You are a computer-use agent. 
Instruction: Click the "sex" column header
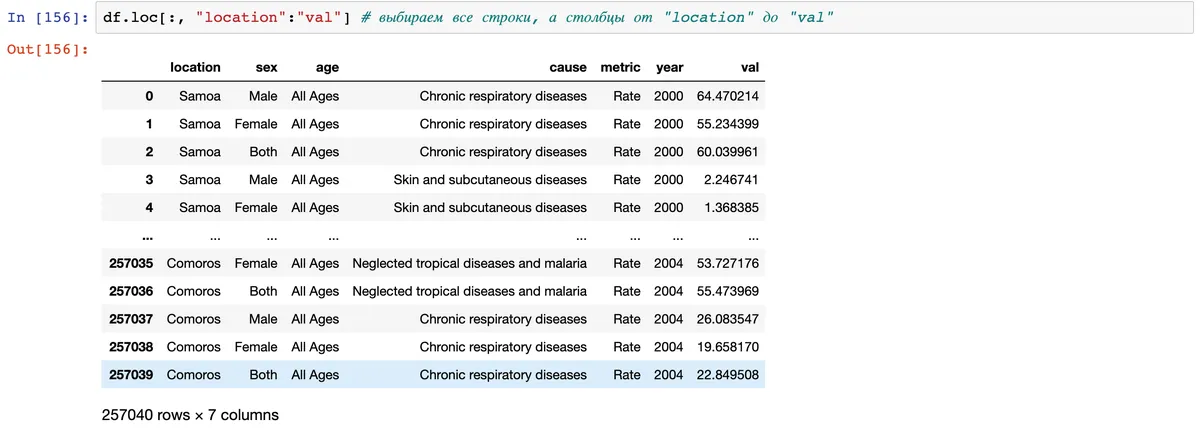click(x=266, y=68)
